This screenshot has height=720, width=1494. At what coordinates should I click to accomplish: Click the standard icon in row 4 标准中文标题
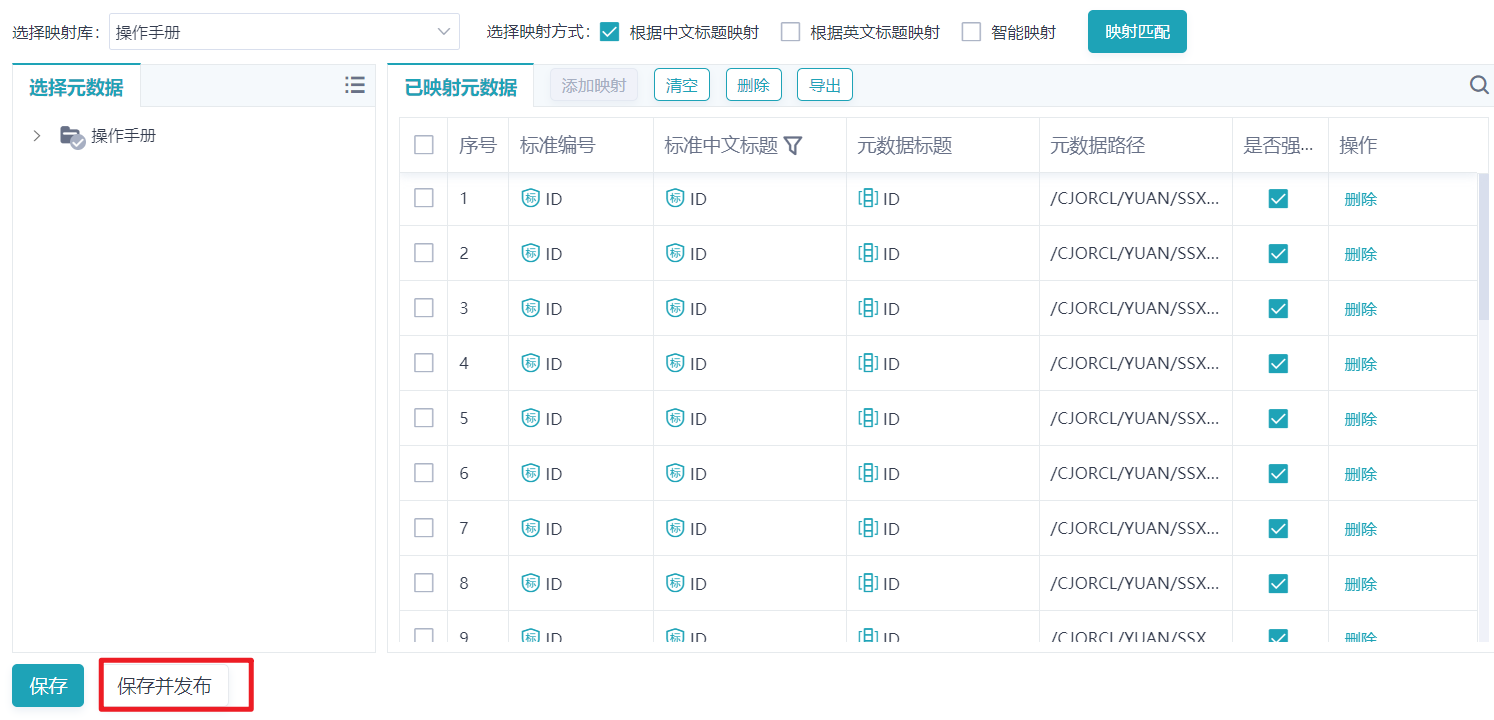[675, 364]
